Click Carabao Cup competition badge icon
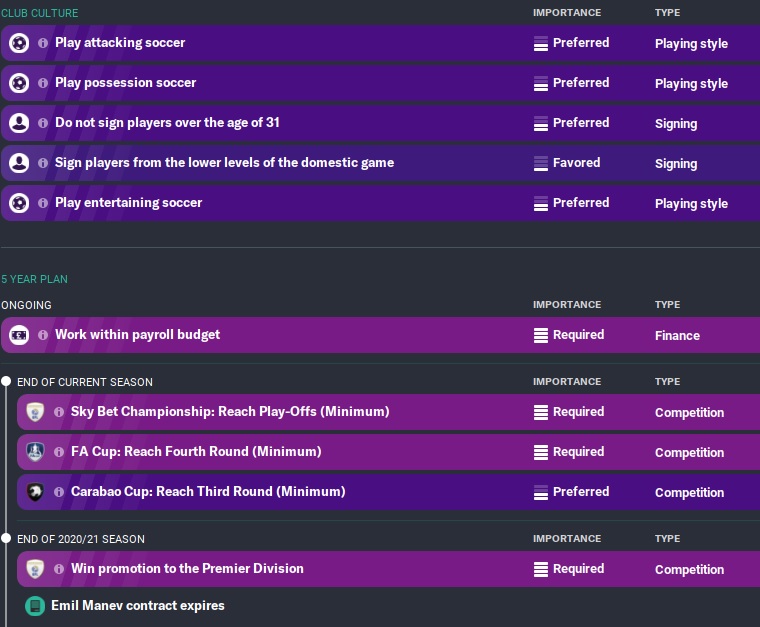 [35, 492]
